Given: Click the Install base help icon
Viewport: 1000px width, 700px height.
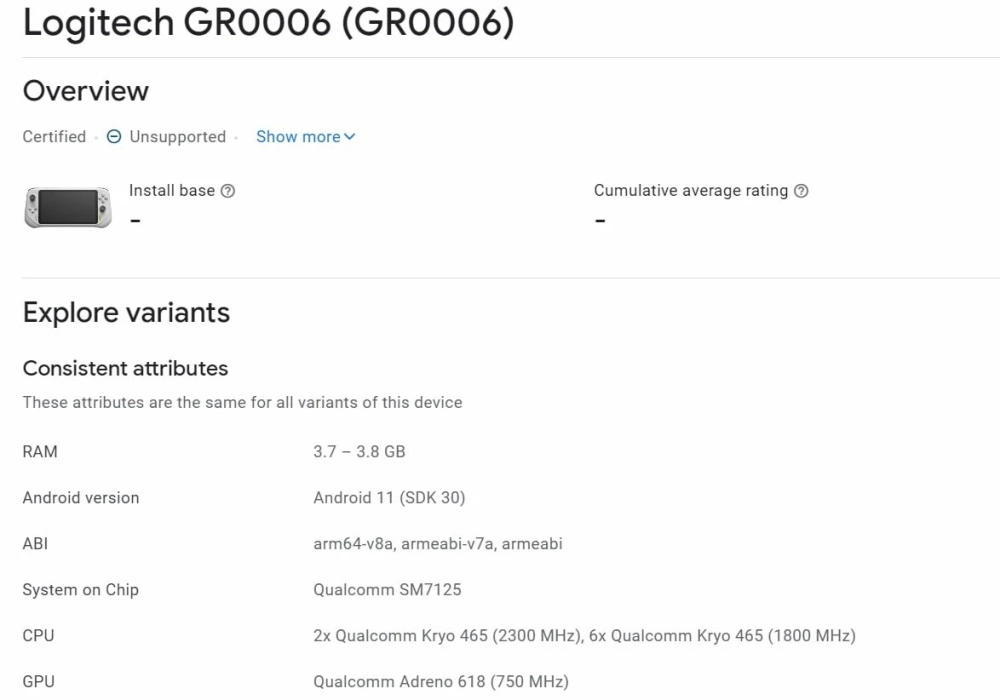Looking at the screenshot, I should point(228,191).
